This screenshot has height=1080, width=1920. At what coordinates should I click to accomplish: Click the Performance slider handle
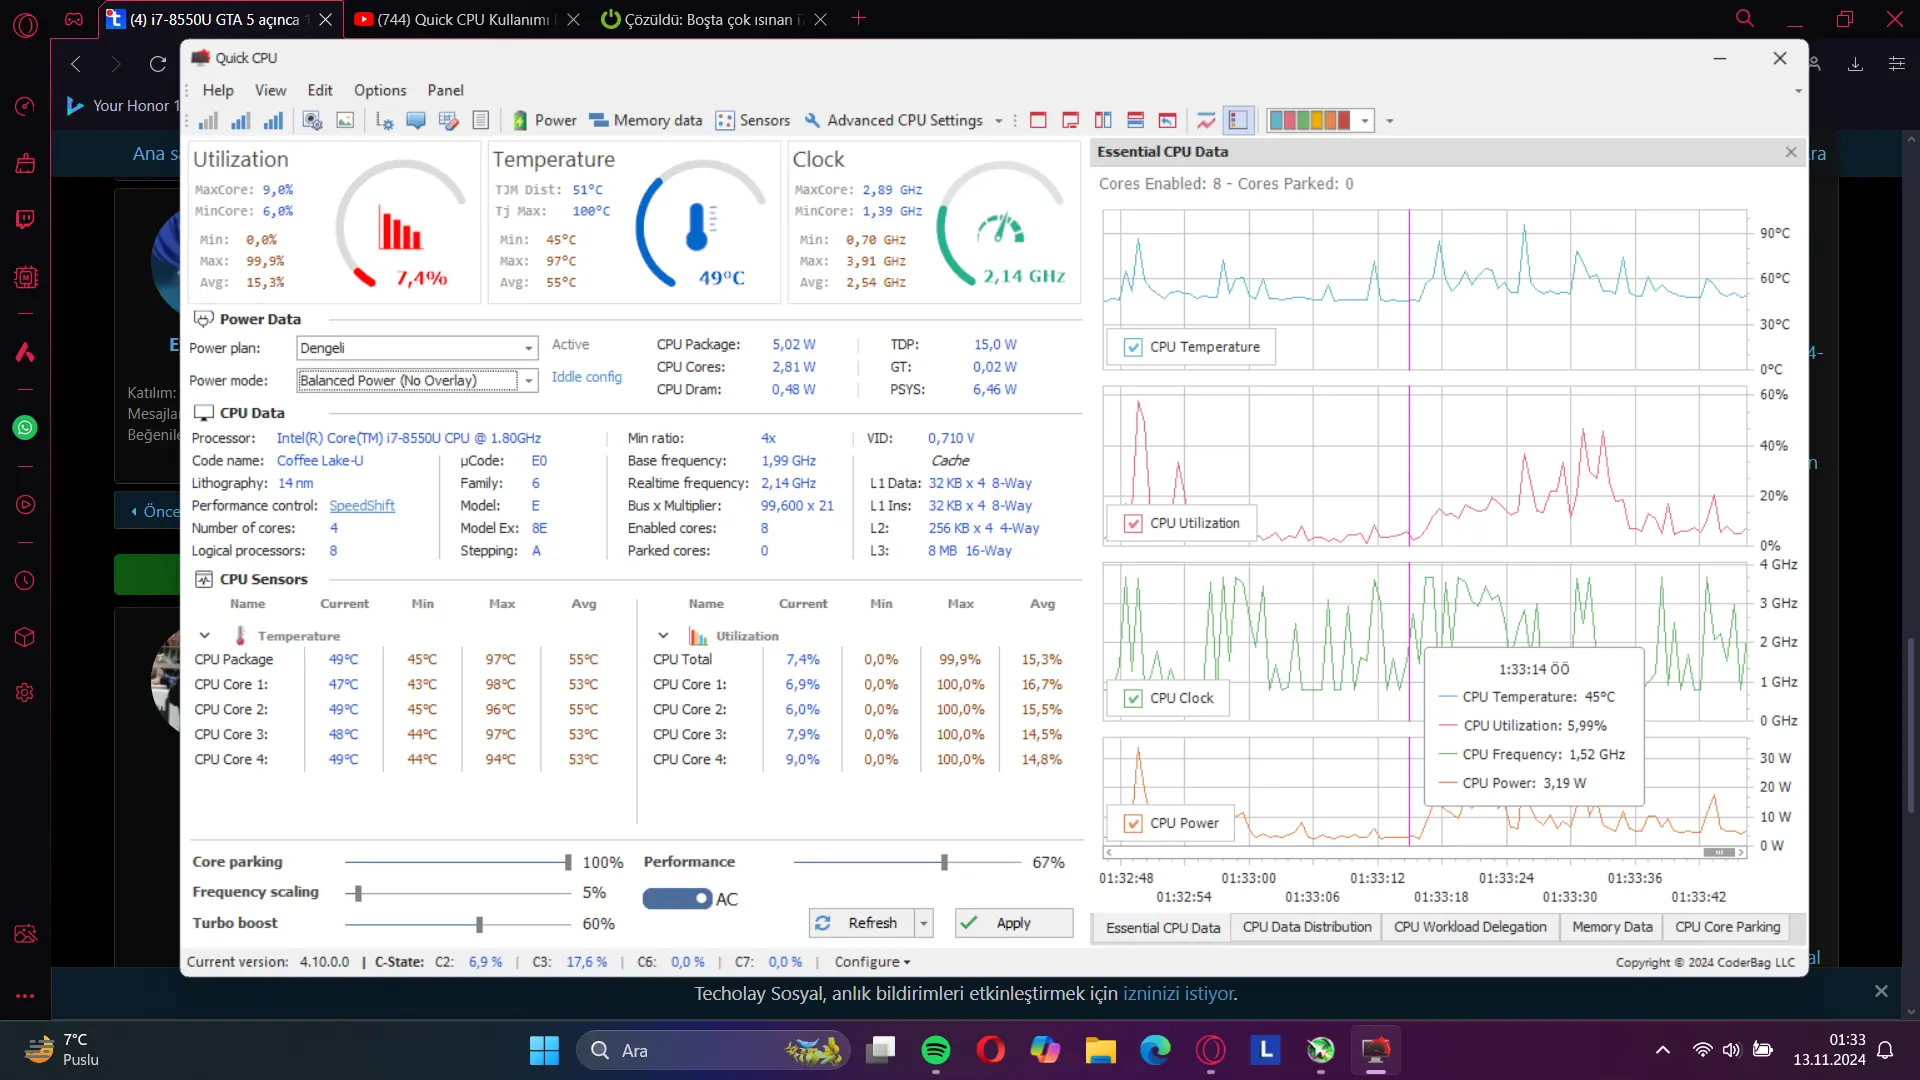pos(944,862)
